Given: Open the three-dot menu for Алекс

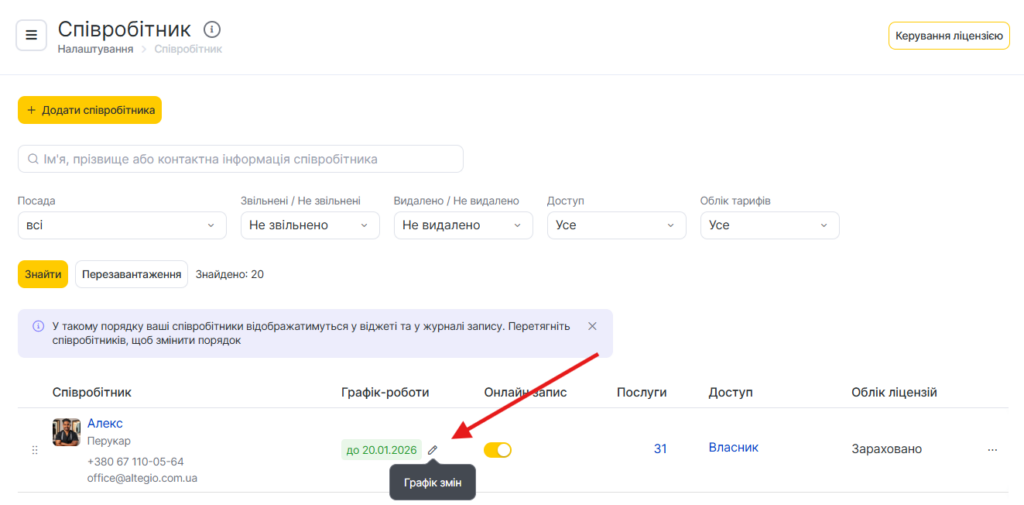Looking at the screenshot, I should point(992,450).
